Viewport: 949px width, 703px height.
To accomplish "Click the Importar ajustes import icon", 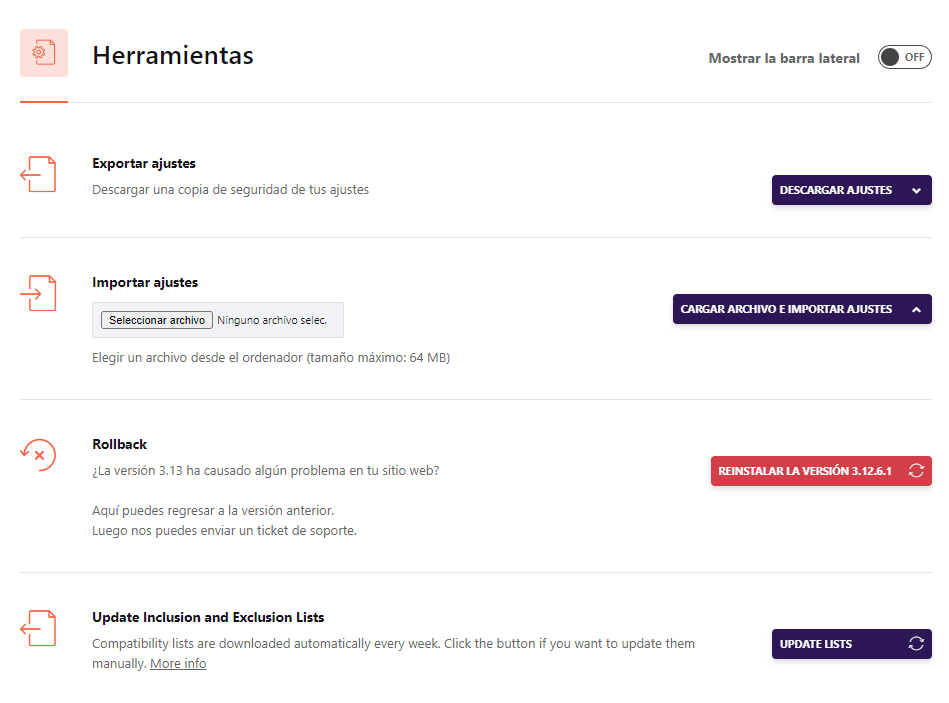I will tap(38, 293).
